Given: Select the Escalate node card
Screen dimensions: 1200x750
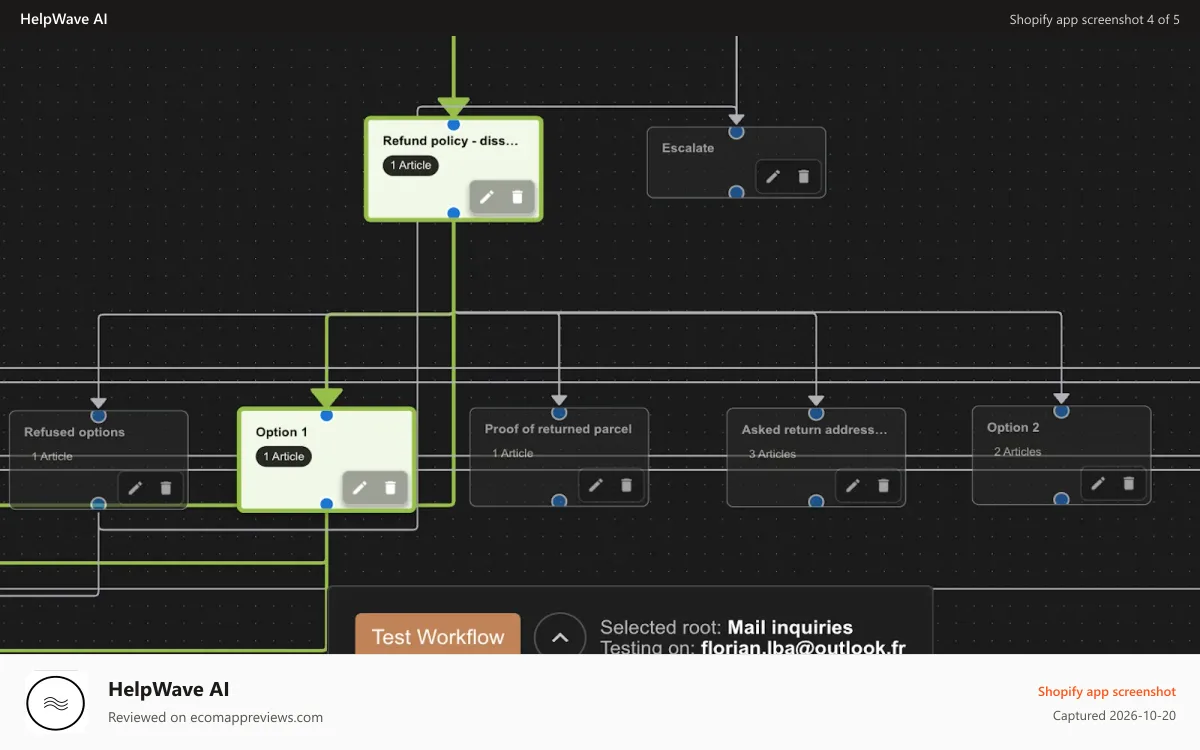Looking at the screenshot, I should (736, 162).
